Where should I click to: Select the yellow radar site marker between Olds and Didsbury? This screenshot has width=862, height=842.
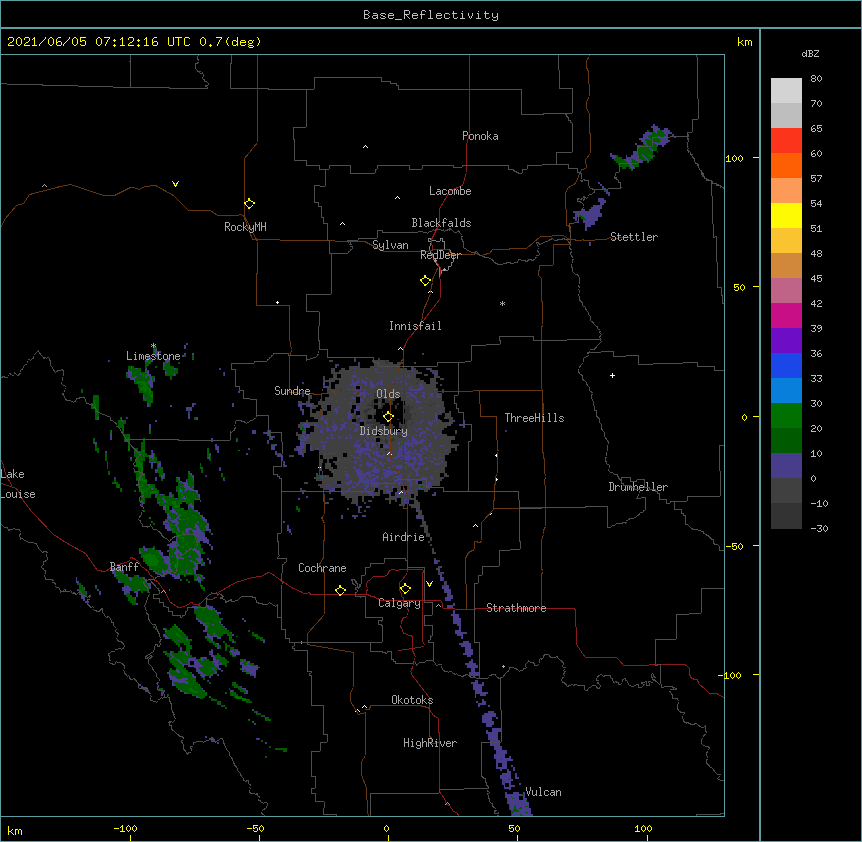tap(388, 417)
